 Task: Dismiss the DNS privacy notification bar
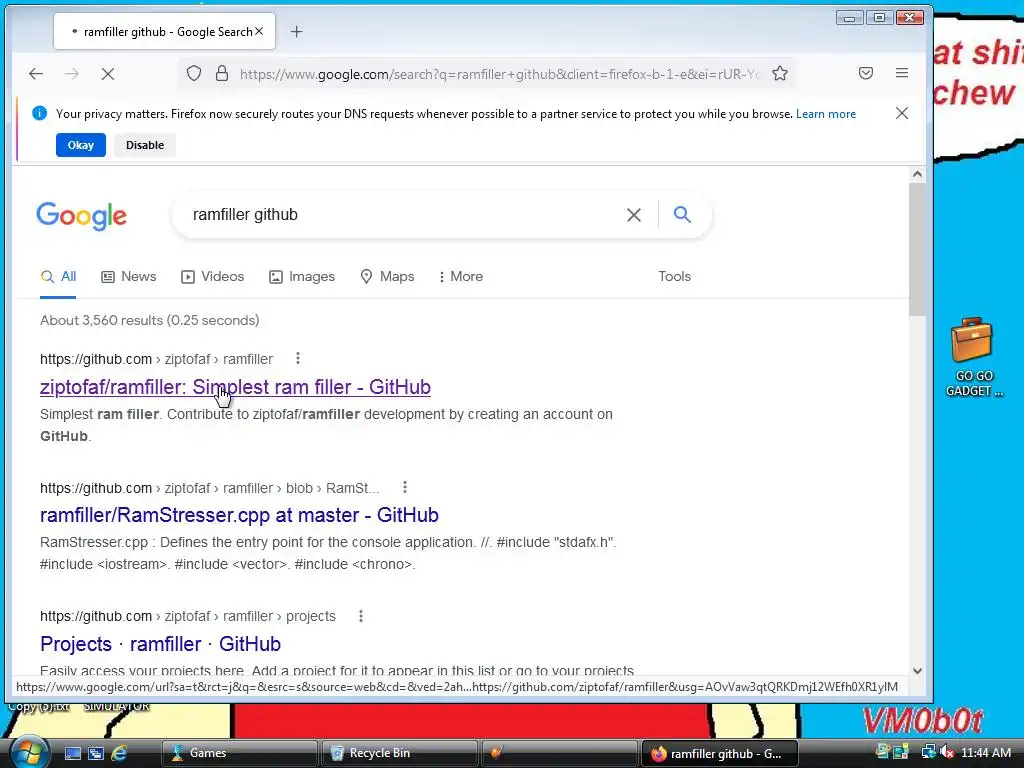[x=902, y=113]
